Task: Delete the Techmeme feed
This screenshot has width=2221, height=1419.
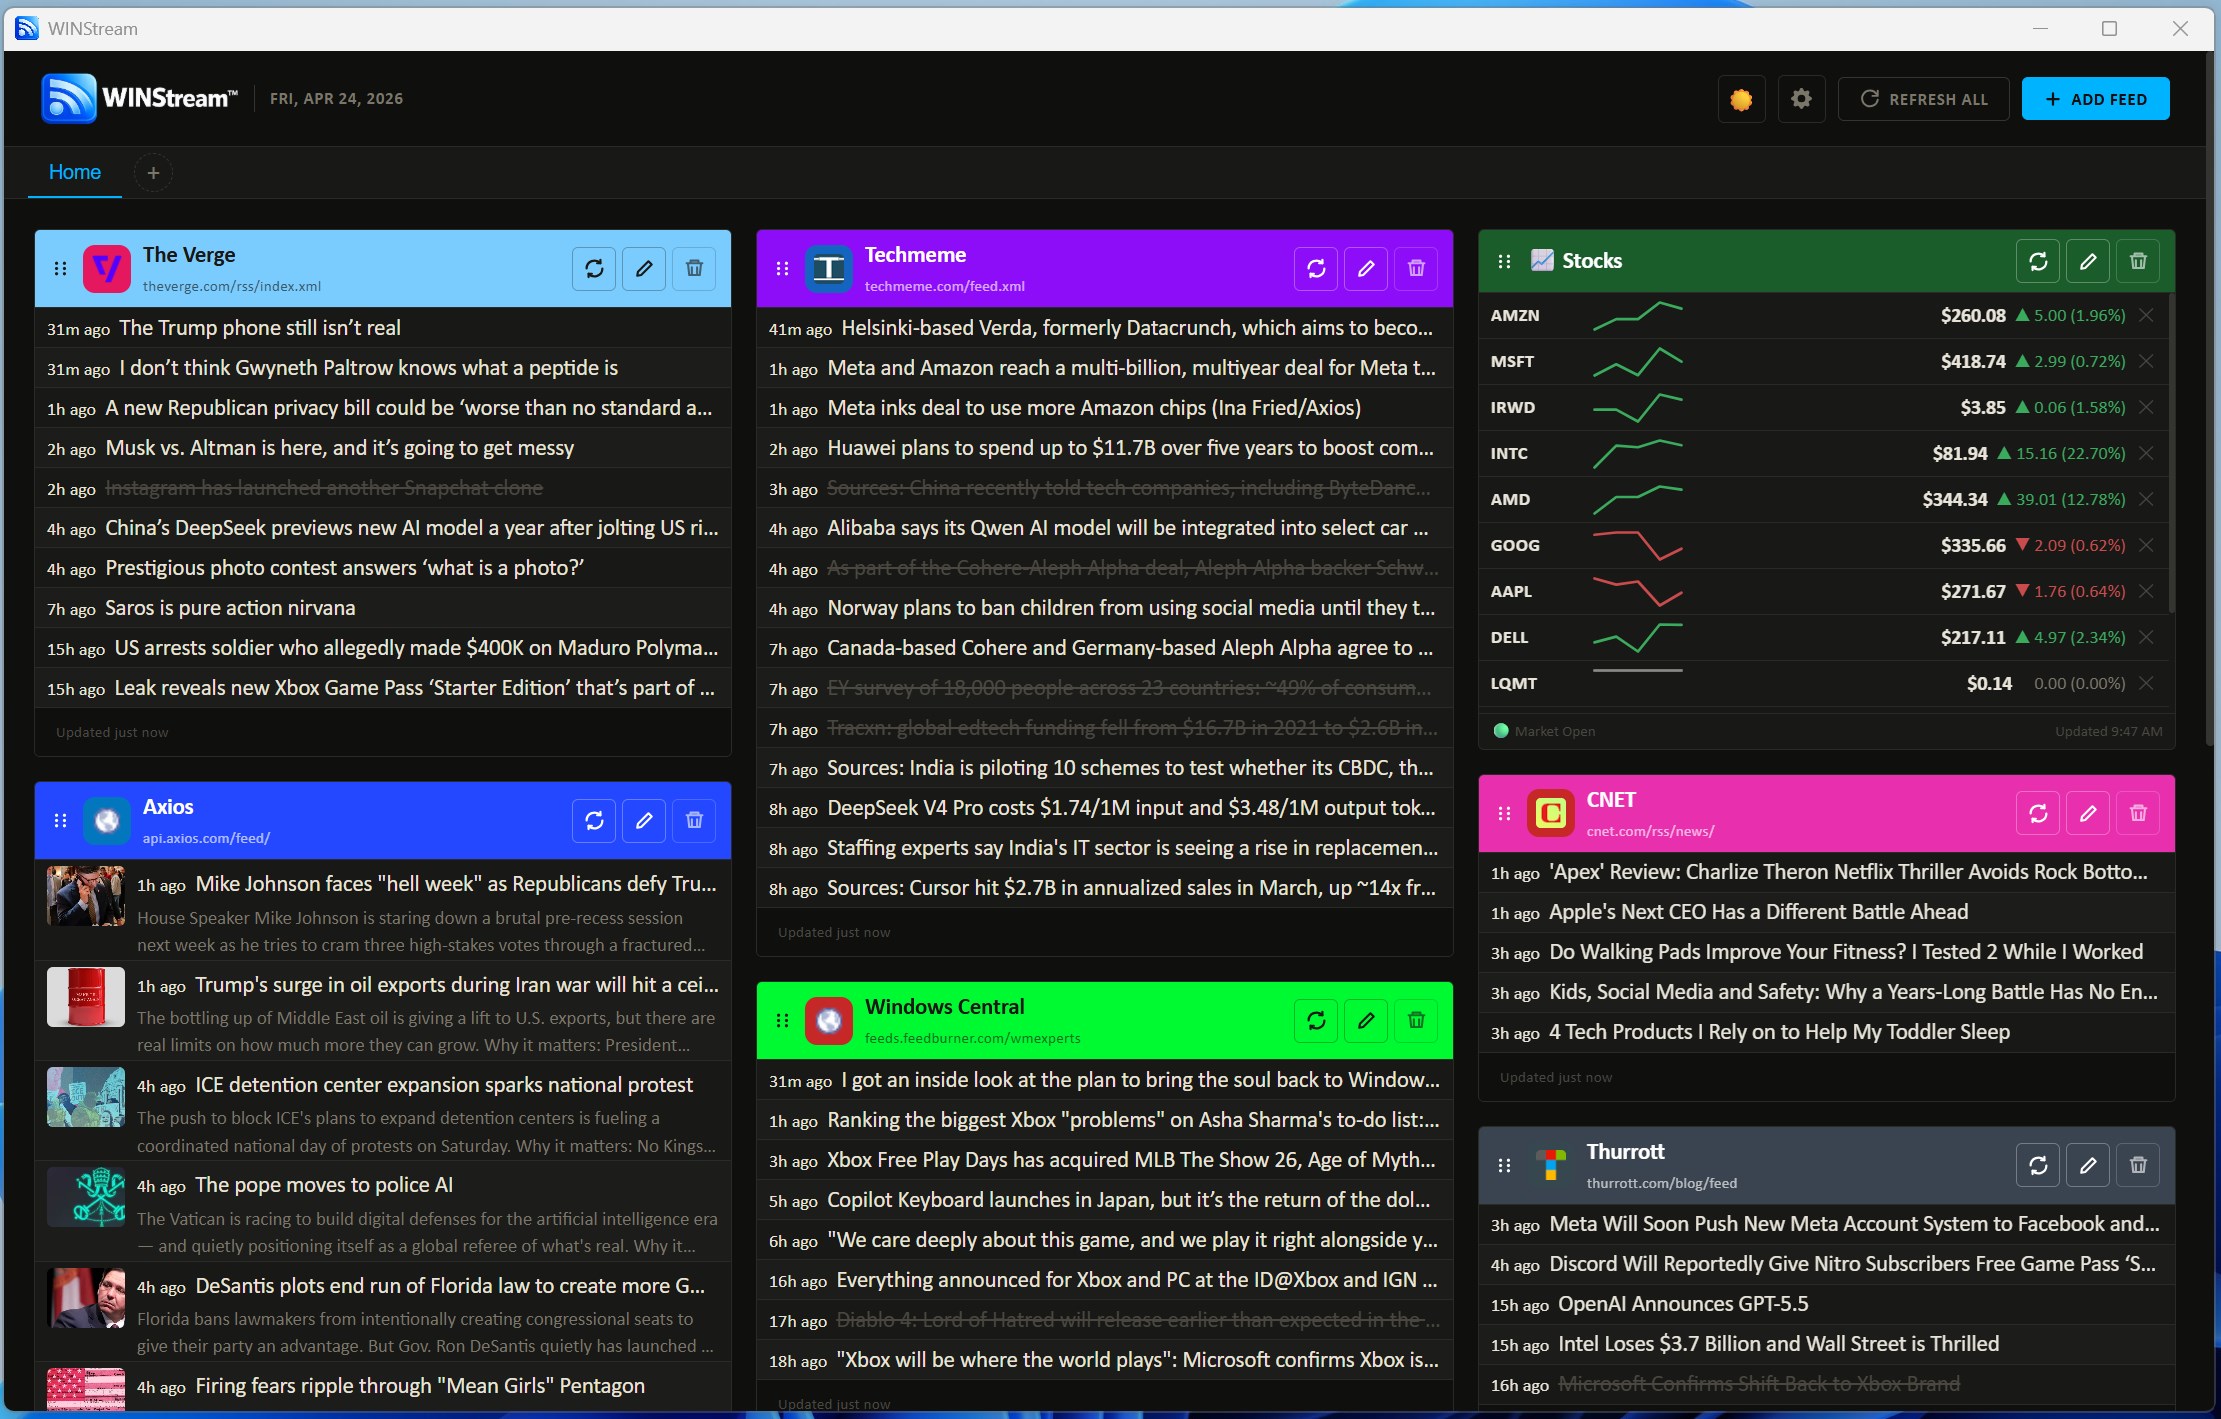Action: pos(1416,268)
